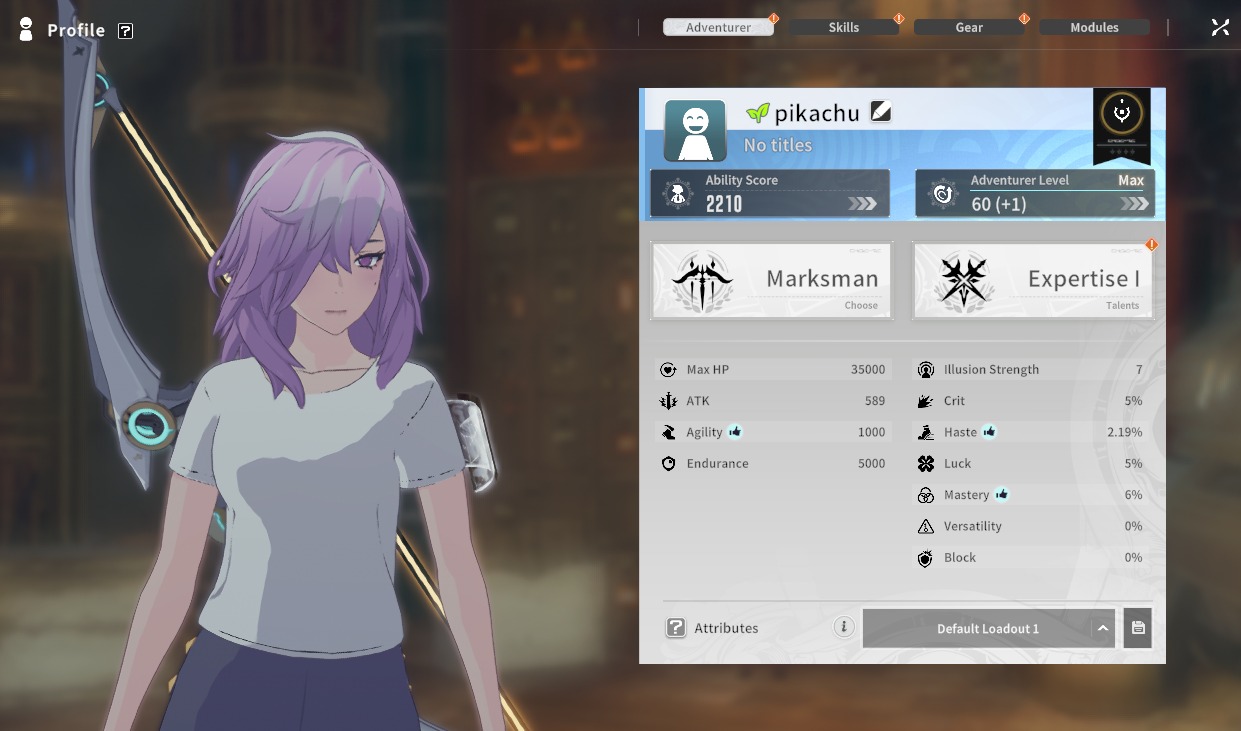Open Expertise I talents card
1241x731 pixels.
point(1033,281)
